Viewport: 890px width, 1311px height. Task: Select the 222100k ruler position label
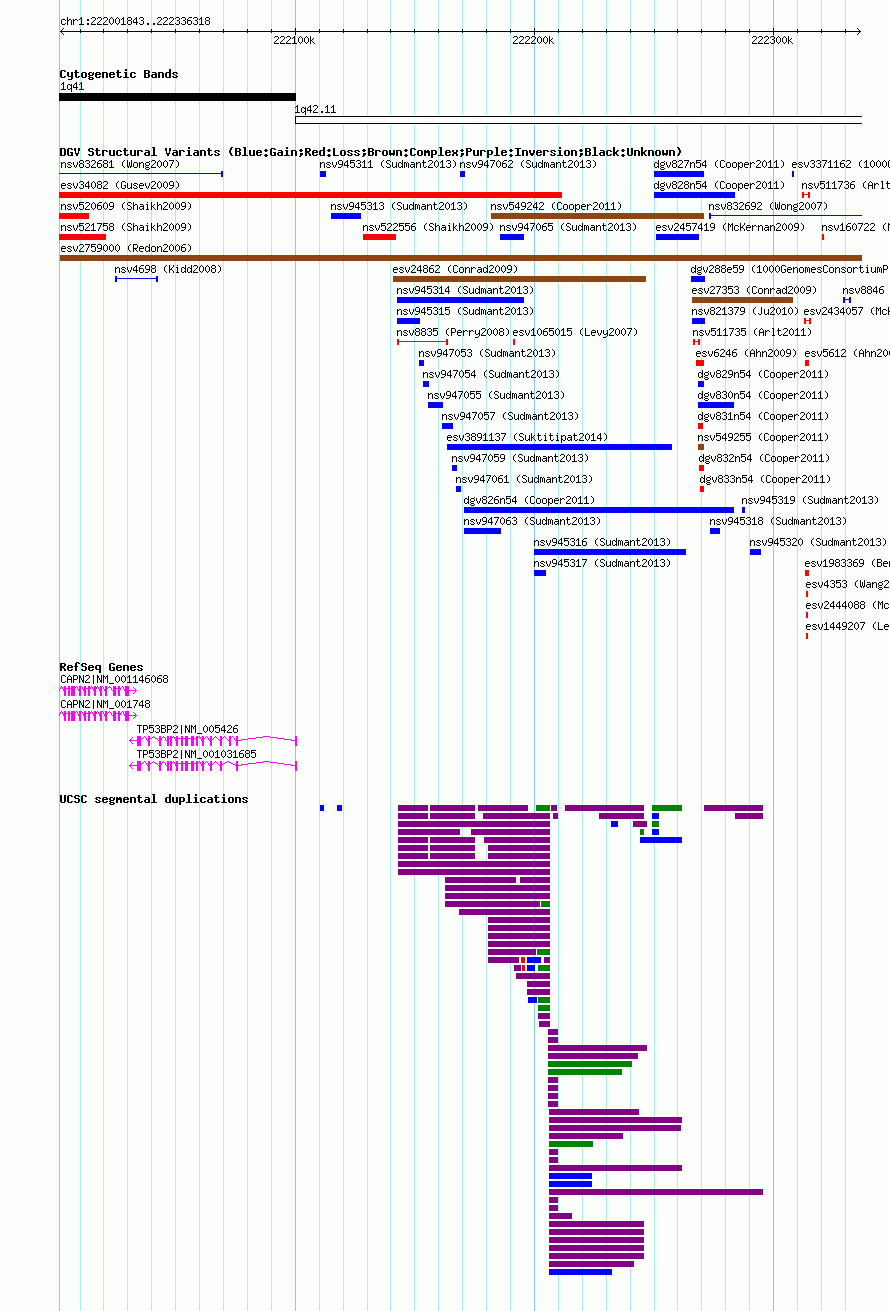[x=294, y=41]
